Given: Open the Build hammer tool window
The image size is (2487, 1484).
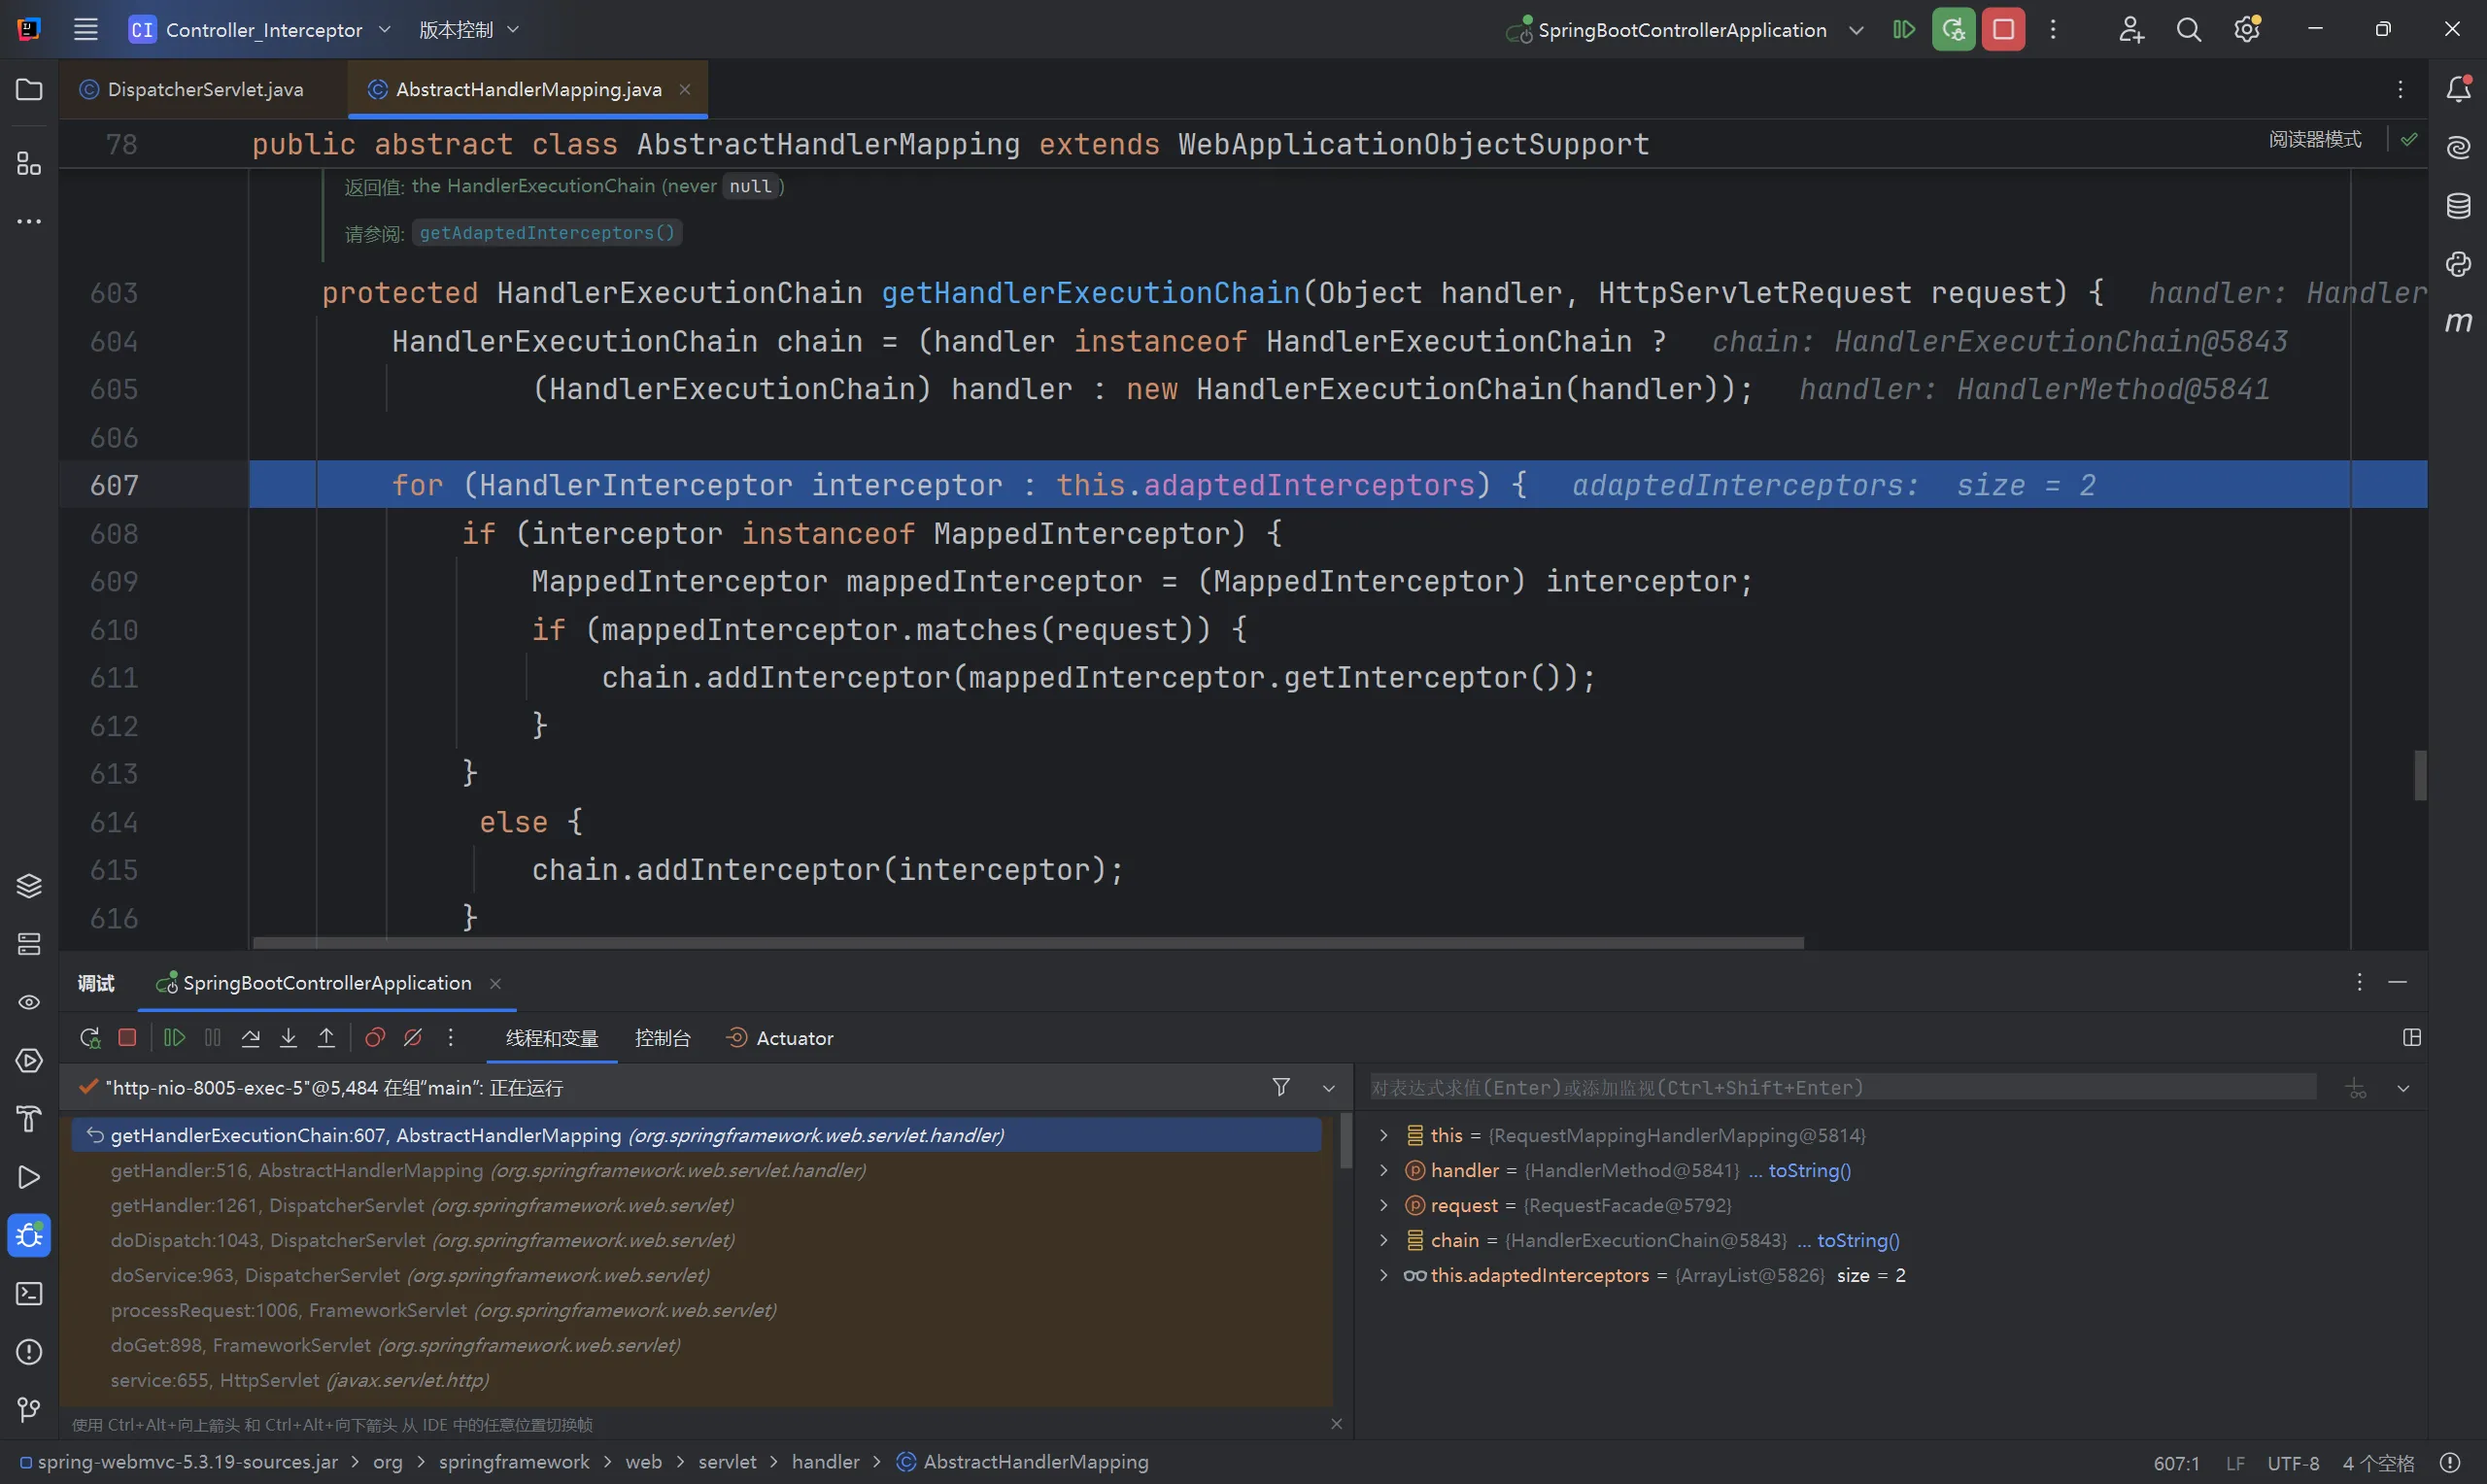Looking at the screenshot, I should tap(29, 1119).
